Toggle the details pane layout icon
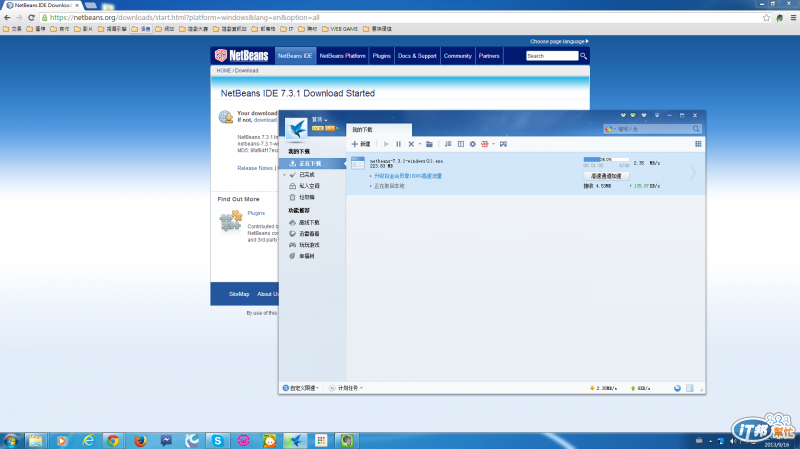Viewport: 800px width, 449px height. tap(461, 144)
